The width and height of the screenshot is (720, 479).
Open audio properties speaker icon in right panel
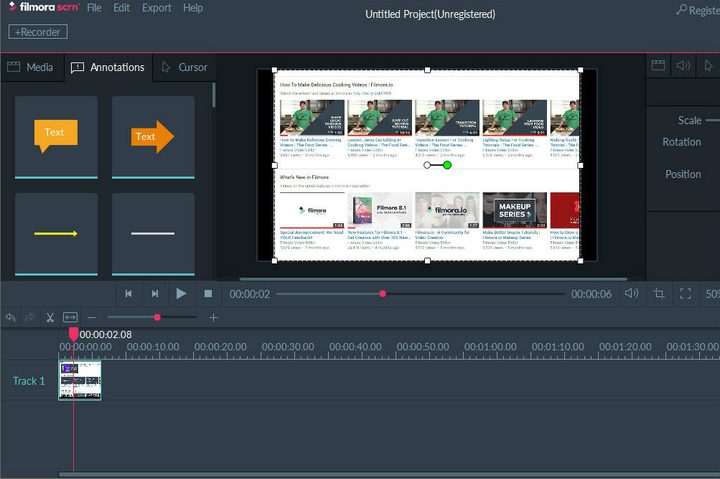click(x=683, y=66)
